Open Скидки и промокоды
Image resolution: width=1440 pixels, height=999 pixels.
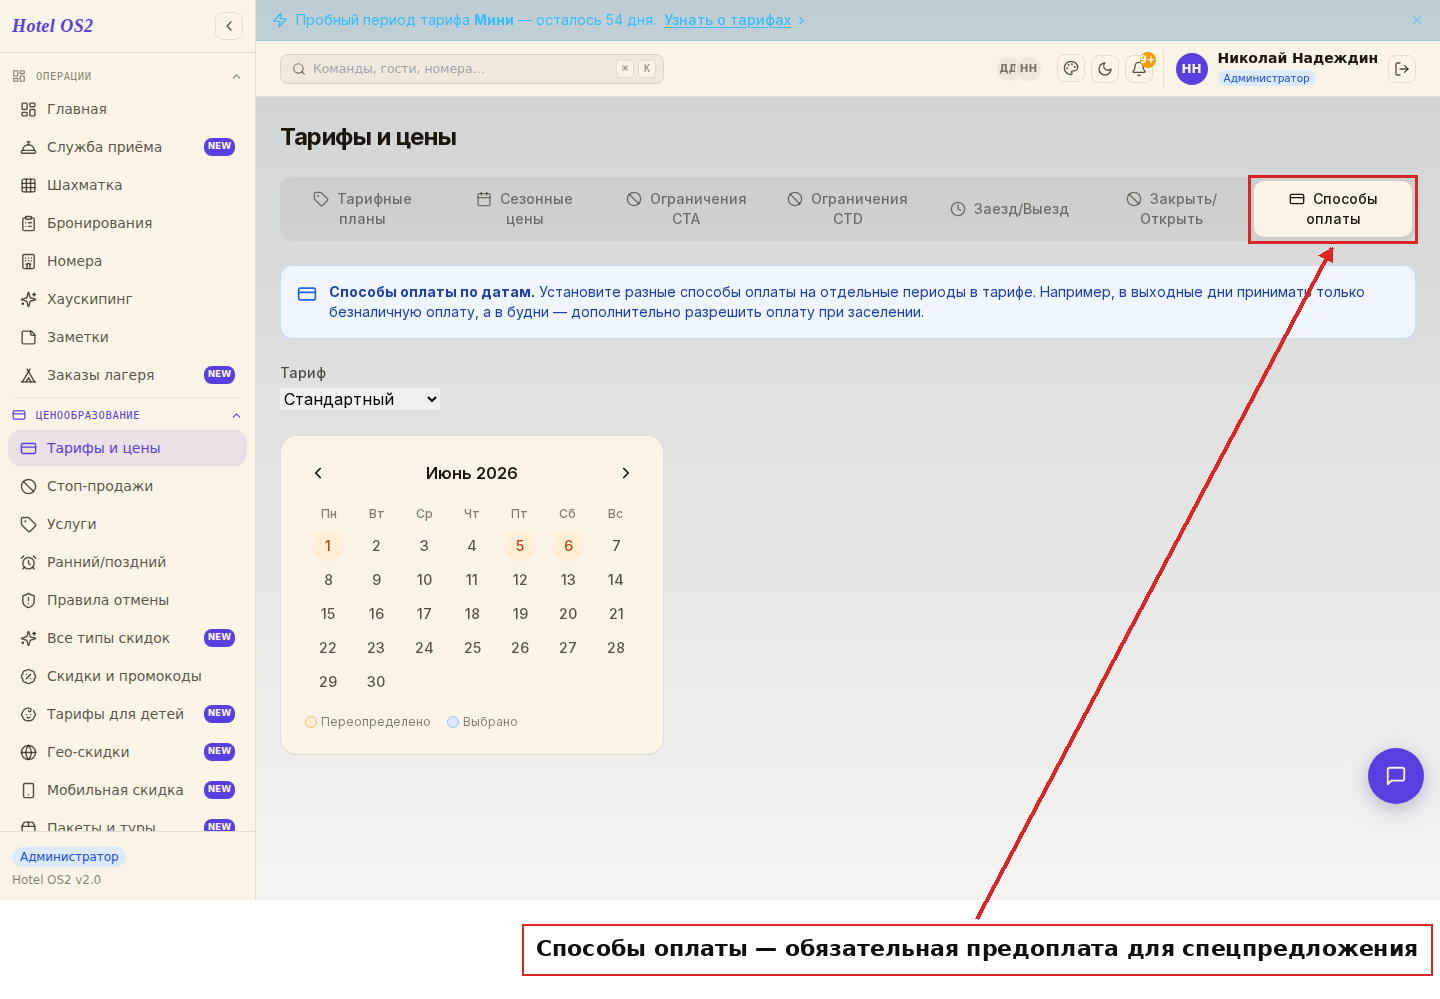(x=127, y=676)
